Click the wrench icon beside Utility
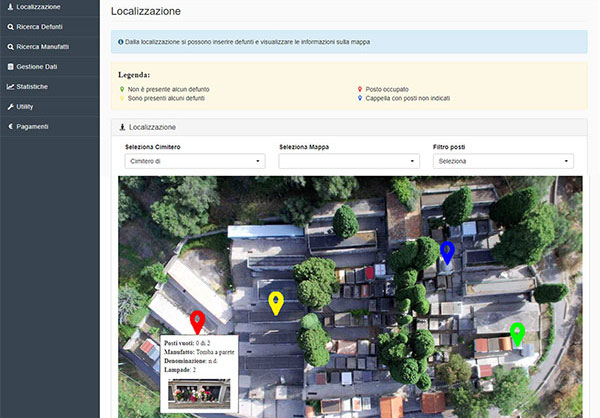Screen dimensions: 600x418 tap(10, 107)
